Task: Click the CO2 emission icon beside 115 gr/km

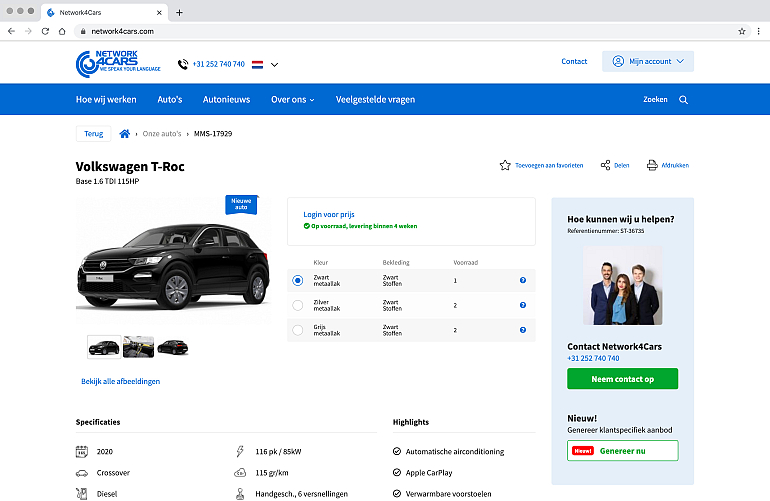Action: [240, 473]
